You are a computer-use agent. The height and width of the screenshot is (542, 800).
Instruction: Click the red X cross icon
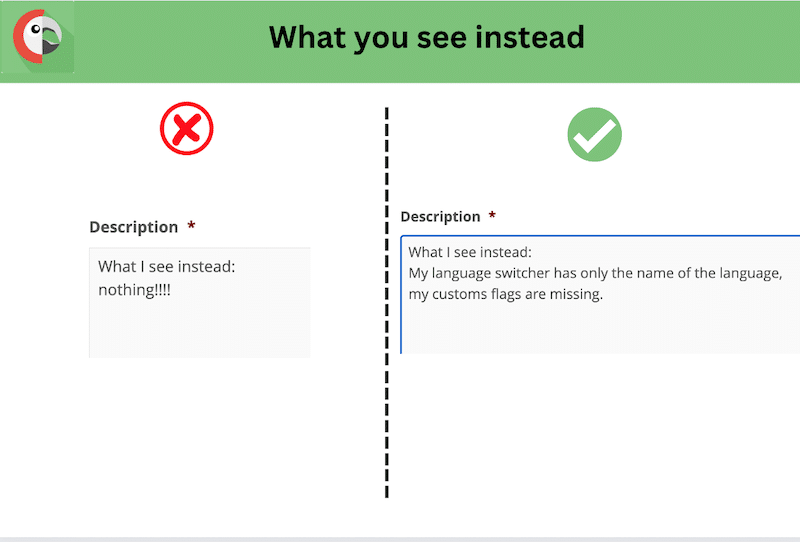187,128
